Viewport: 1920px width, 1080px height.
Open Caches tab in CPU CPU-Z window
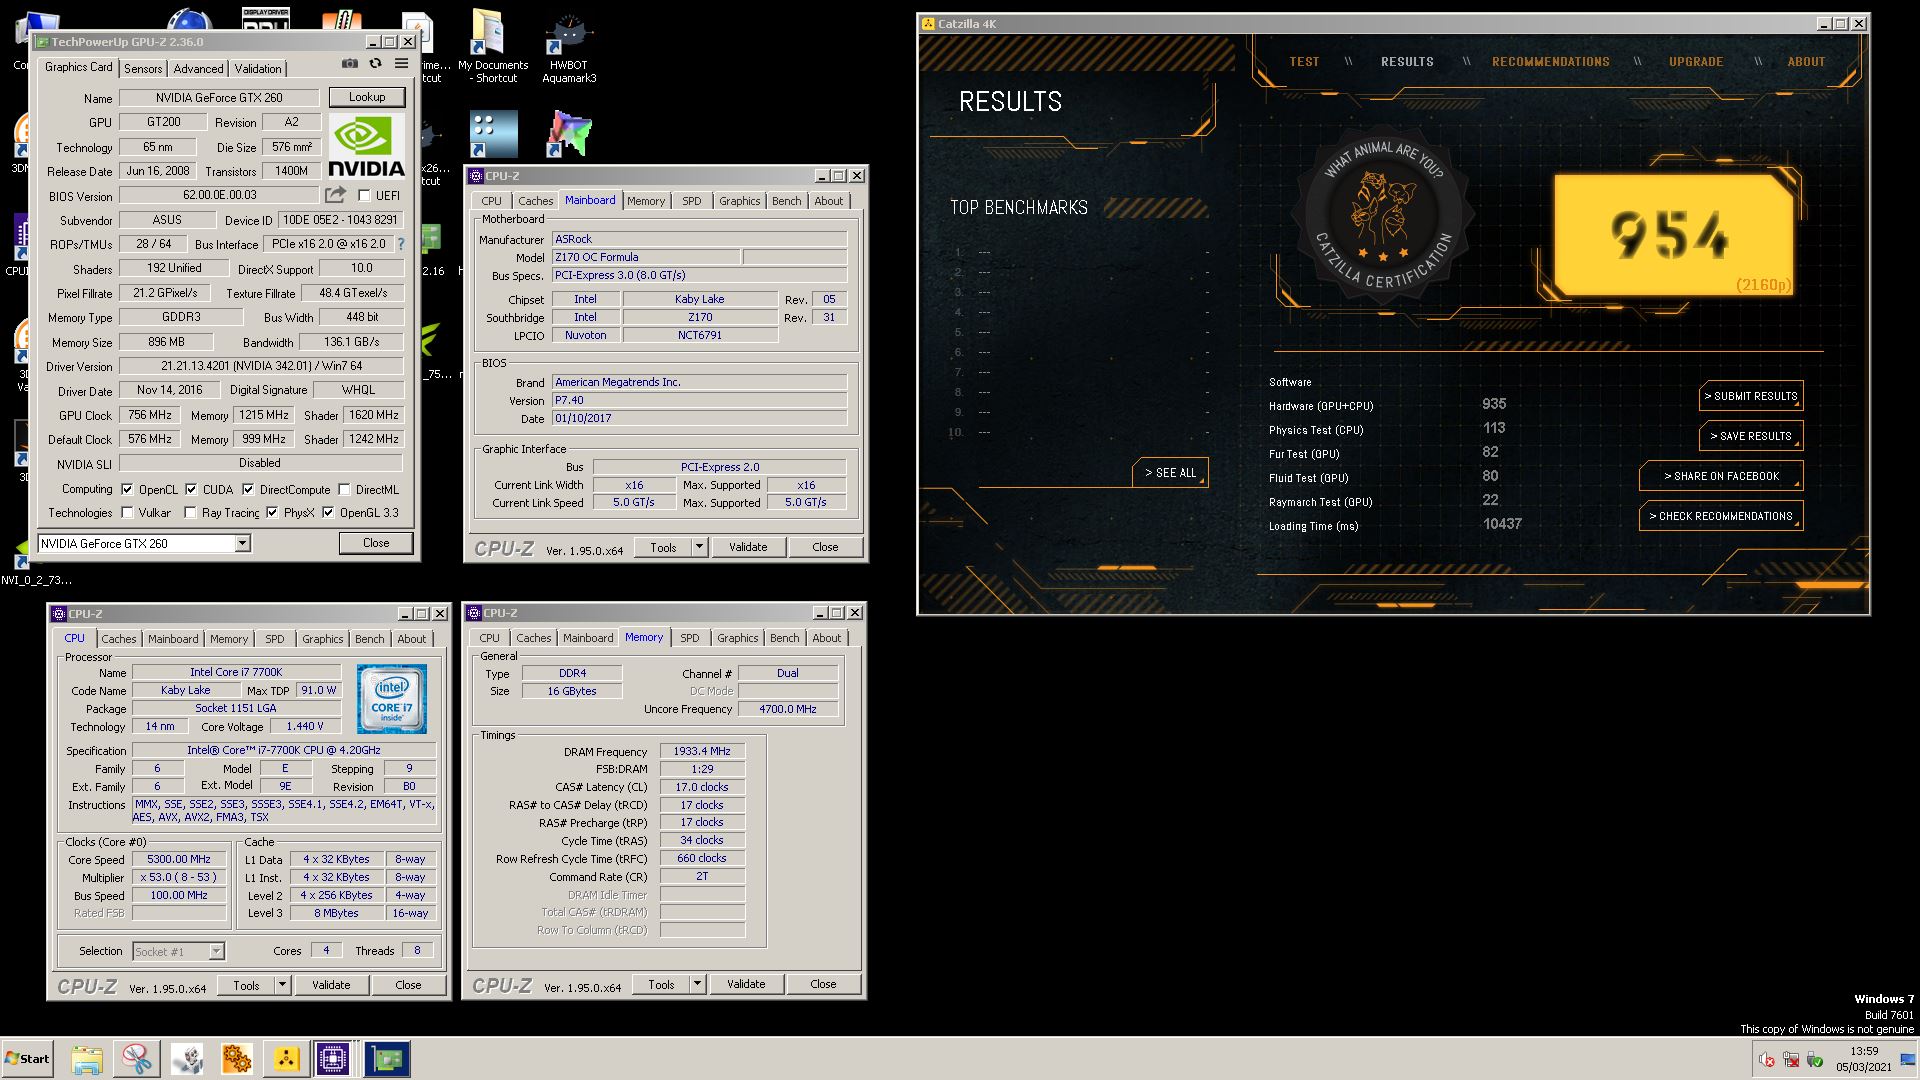coord(118,639)
